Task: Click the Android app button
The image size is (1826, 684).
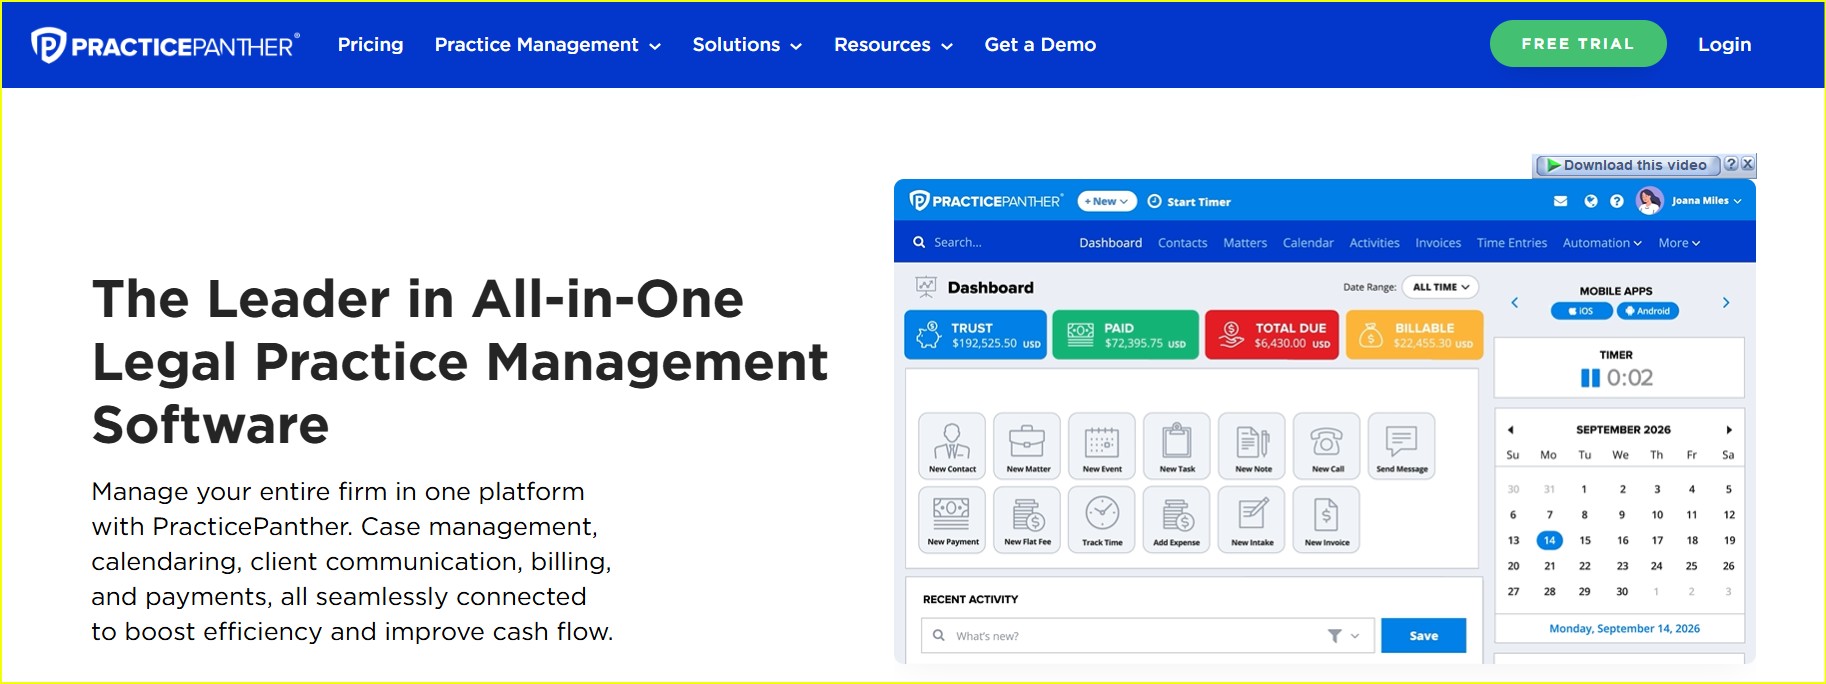Action: pos(1647,311)
